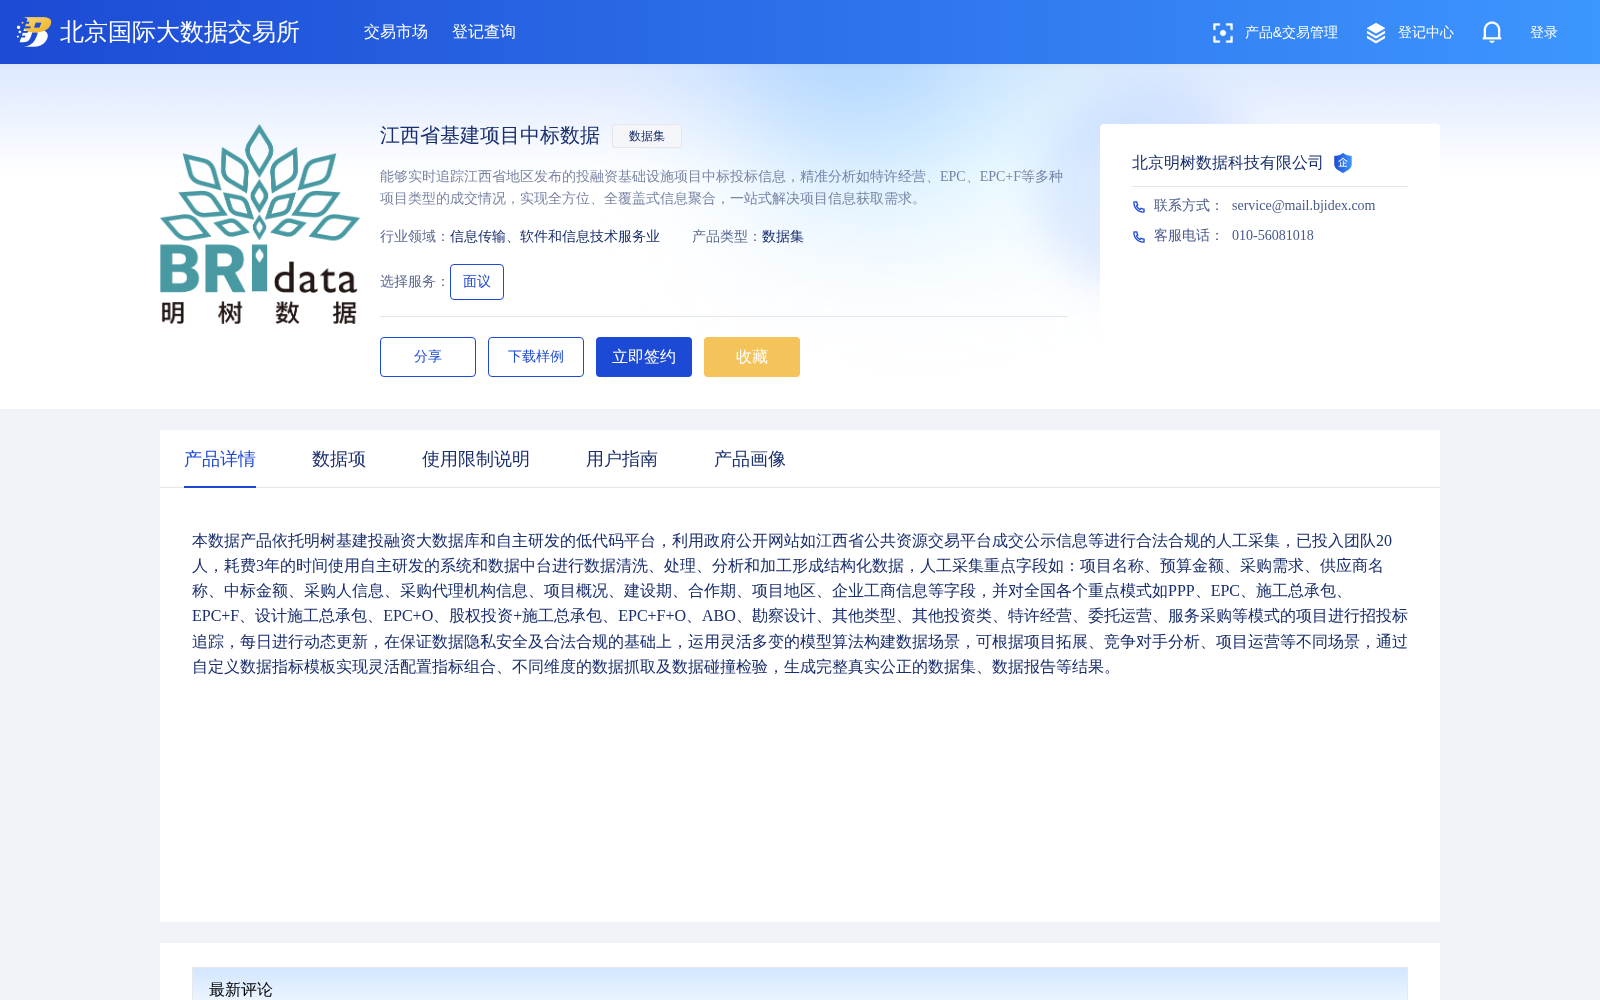Click 立即签约 button
Screen dimensions: 1600x1000
[644, 357]
